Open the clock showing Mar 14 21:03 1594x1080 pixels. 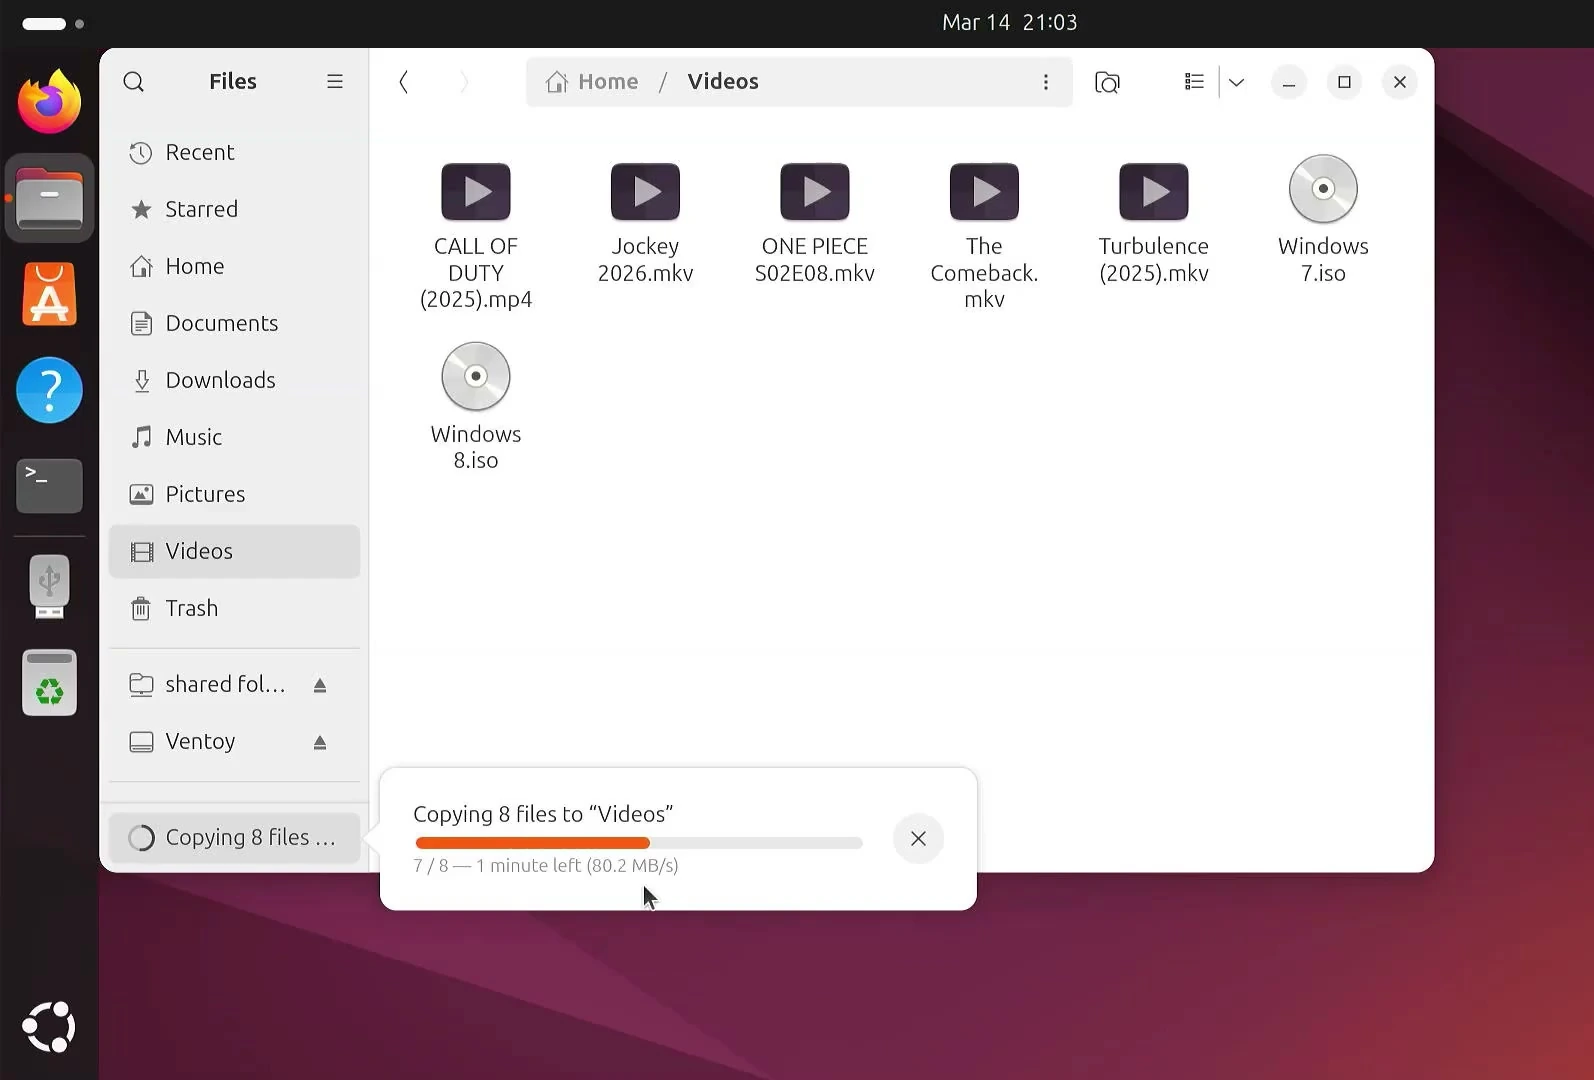tap(1009, 22)
